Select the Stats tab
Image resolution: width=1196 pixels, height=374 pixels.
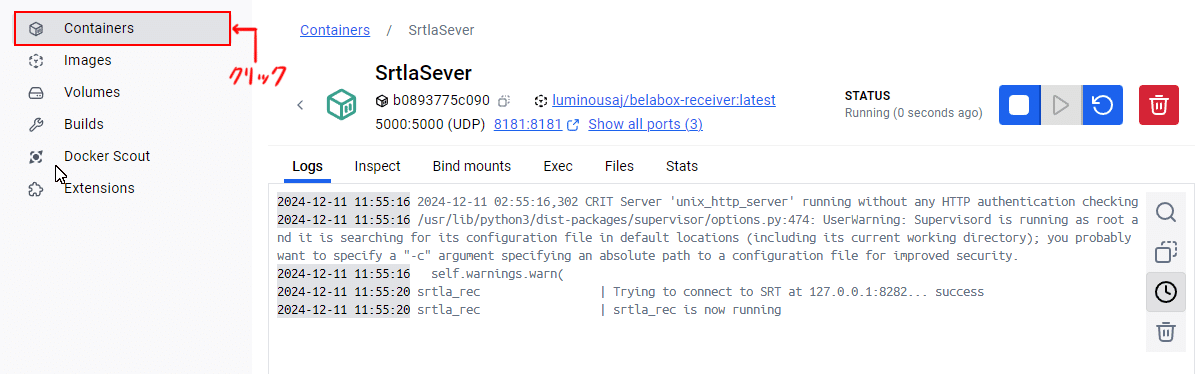click(x=682, y=166)
